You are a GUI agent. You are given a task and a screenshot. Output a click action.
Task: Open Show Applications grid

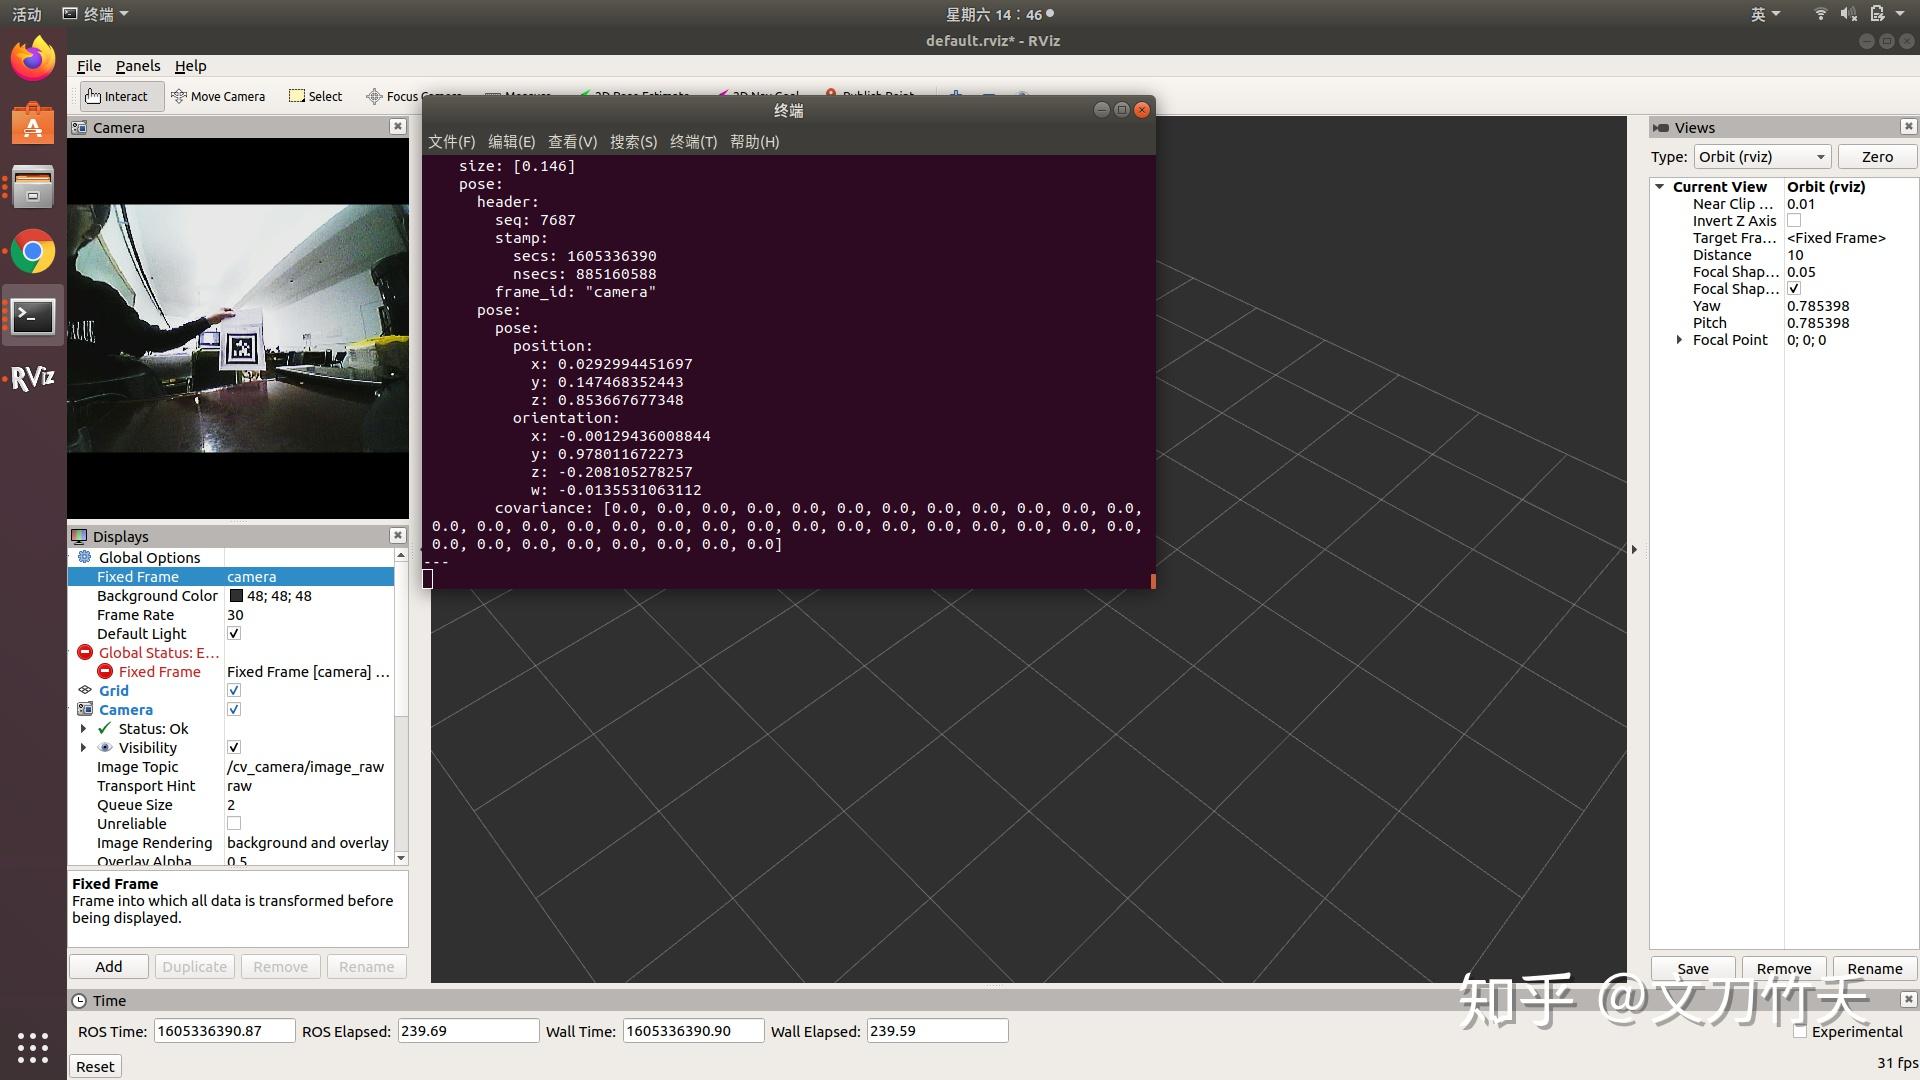[x=32, y=1046]
